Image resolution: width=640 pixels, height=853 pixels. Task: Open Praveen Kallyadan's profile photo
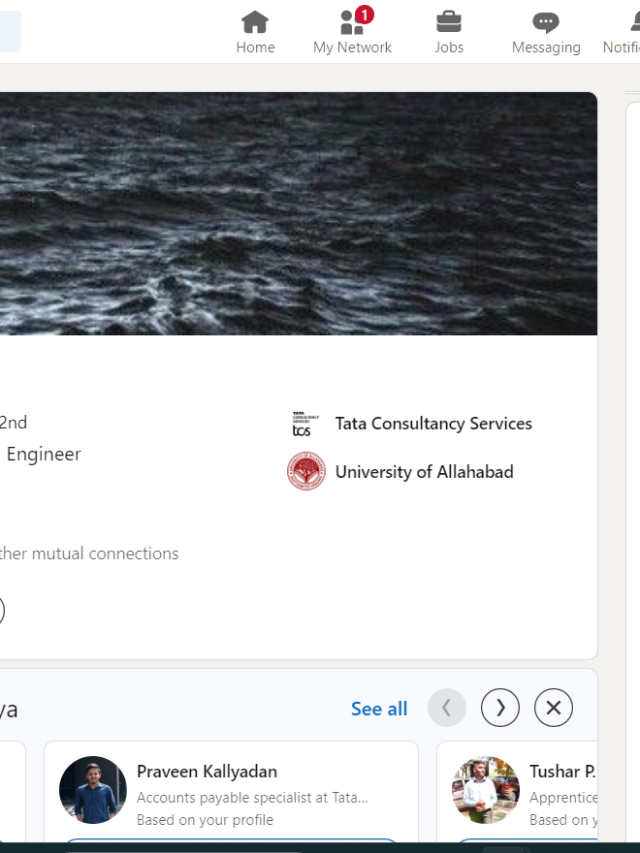click(x=93, y=790)
